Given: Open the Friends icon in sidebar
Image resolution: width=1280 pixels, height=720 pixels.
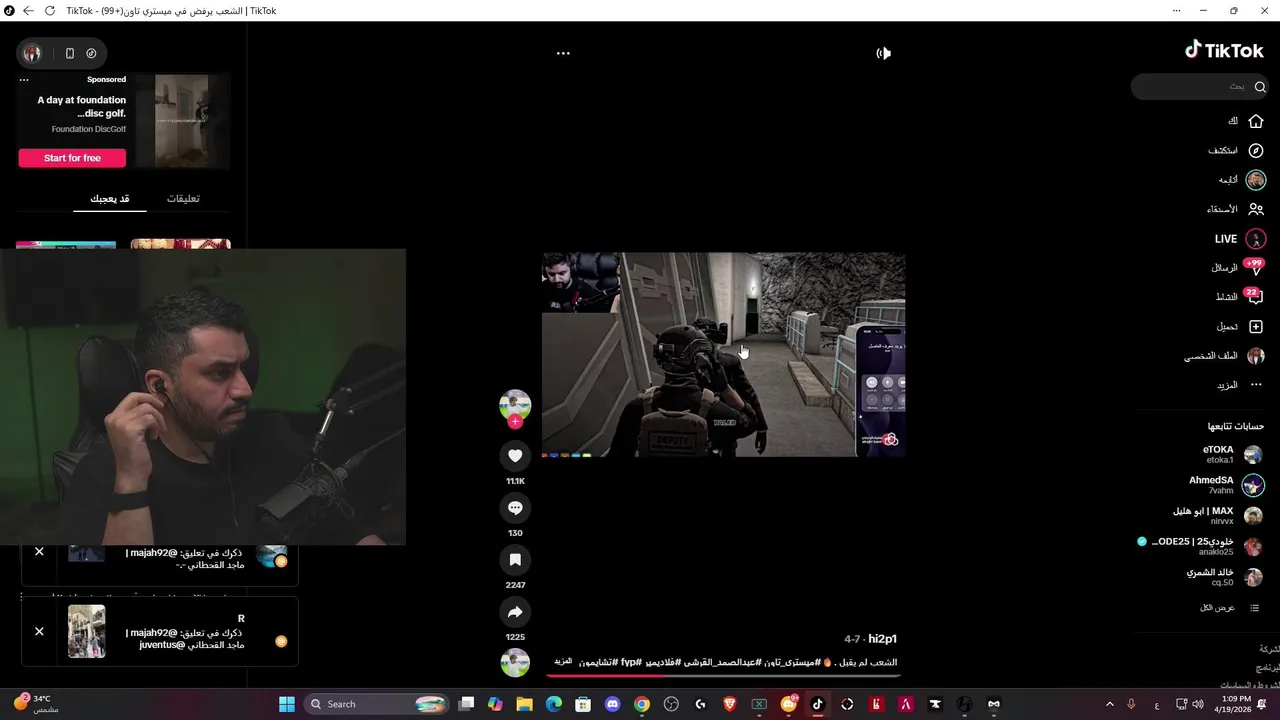Looking at the screenshot, I should coord(1256,209).
